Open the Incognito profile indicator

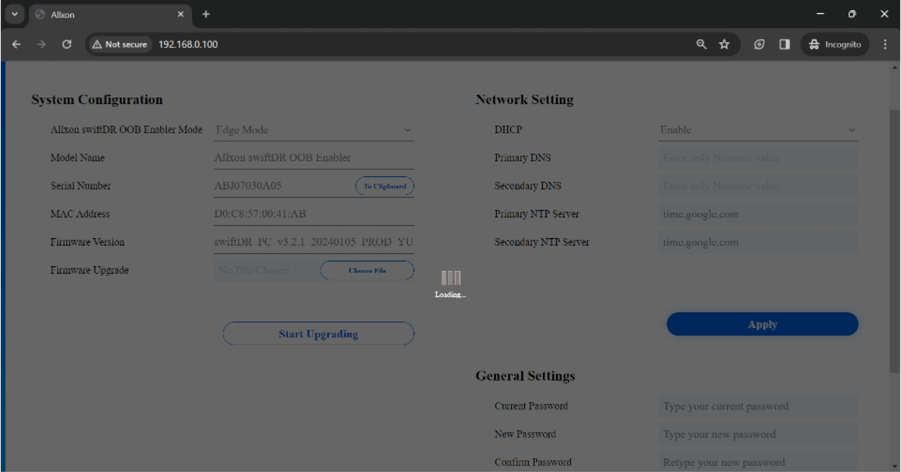(835, 44)
